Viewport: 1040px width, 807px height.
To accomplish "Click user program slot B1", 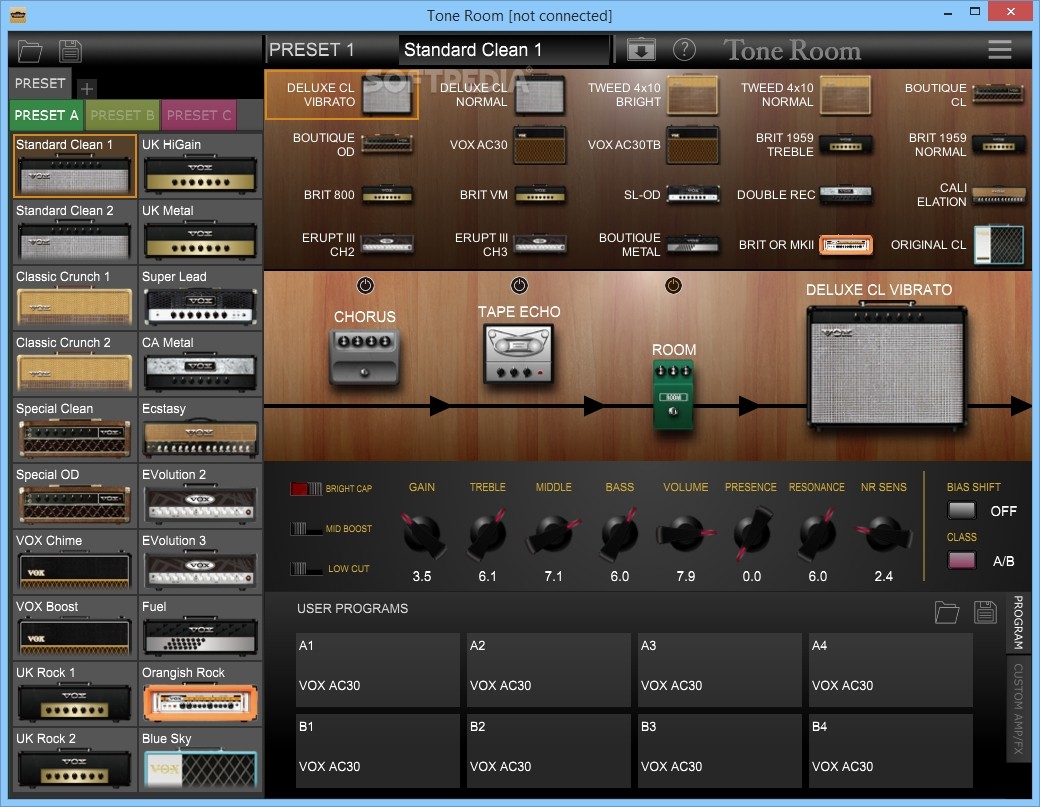I will click(377, 751).
